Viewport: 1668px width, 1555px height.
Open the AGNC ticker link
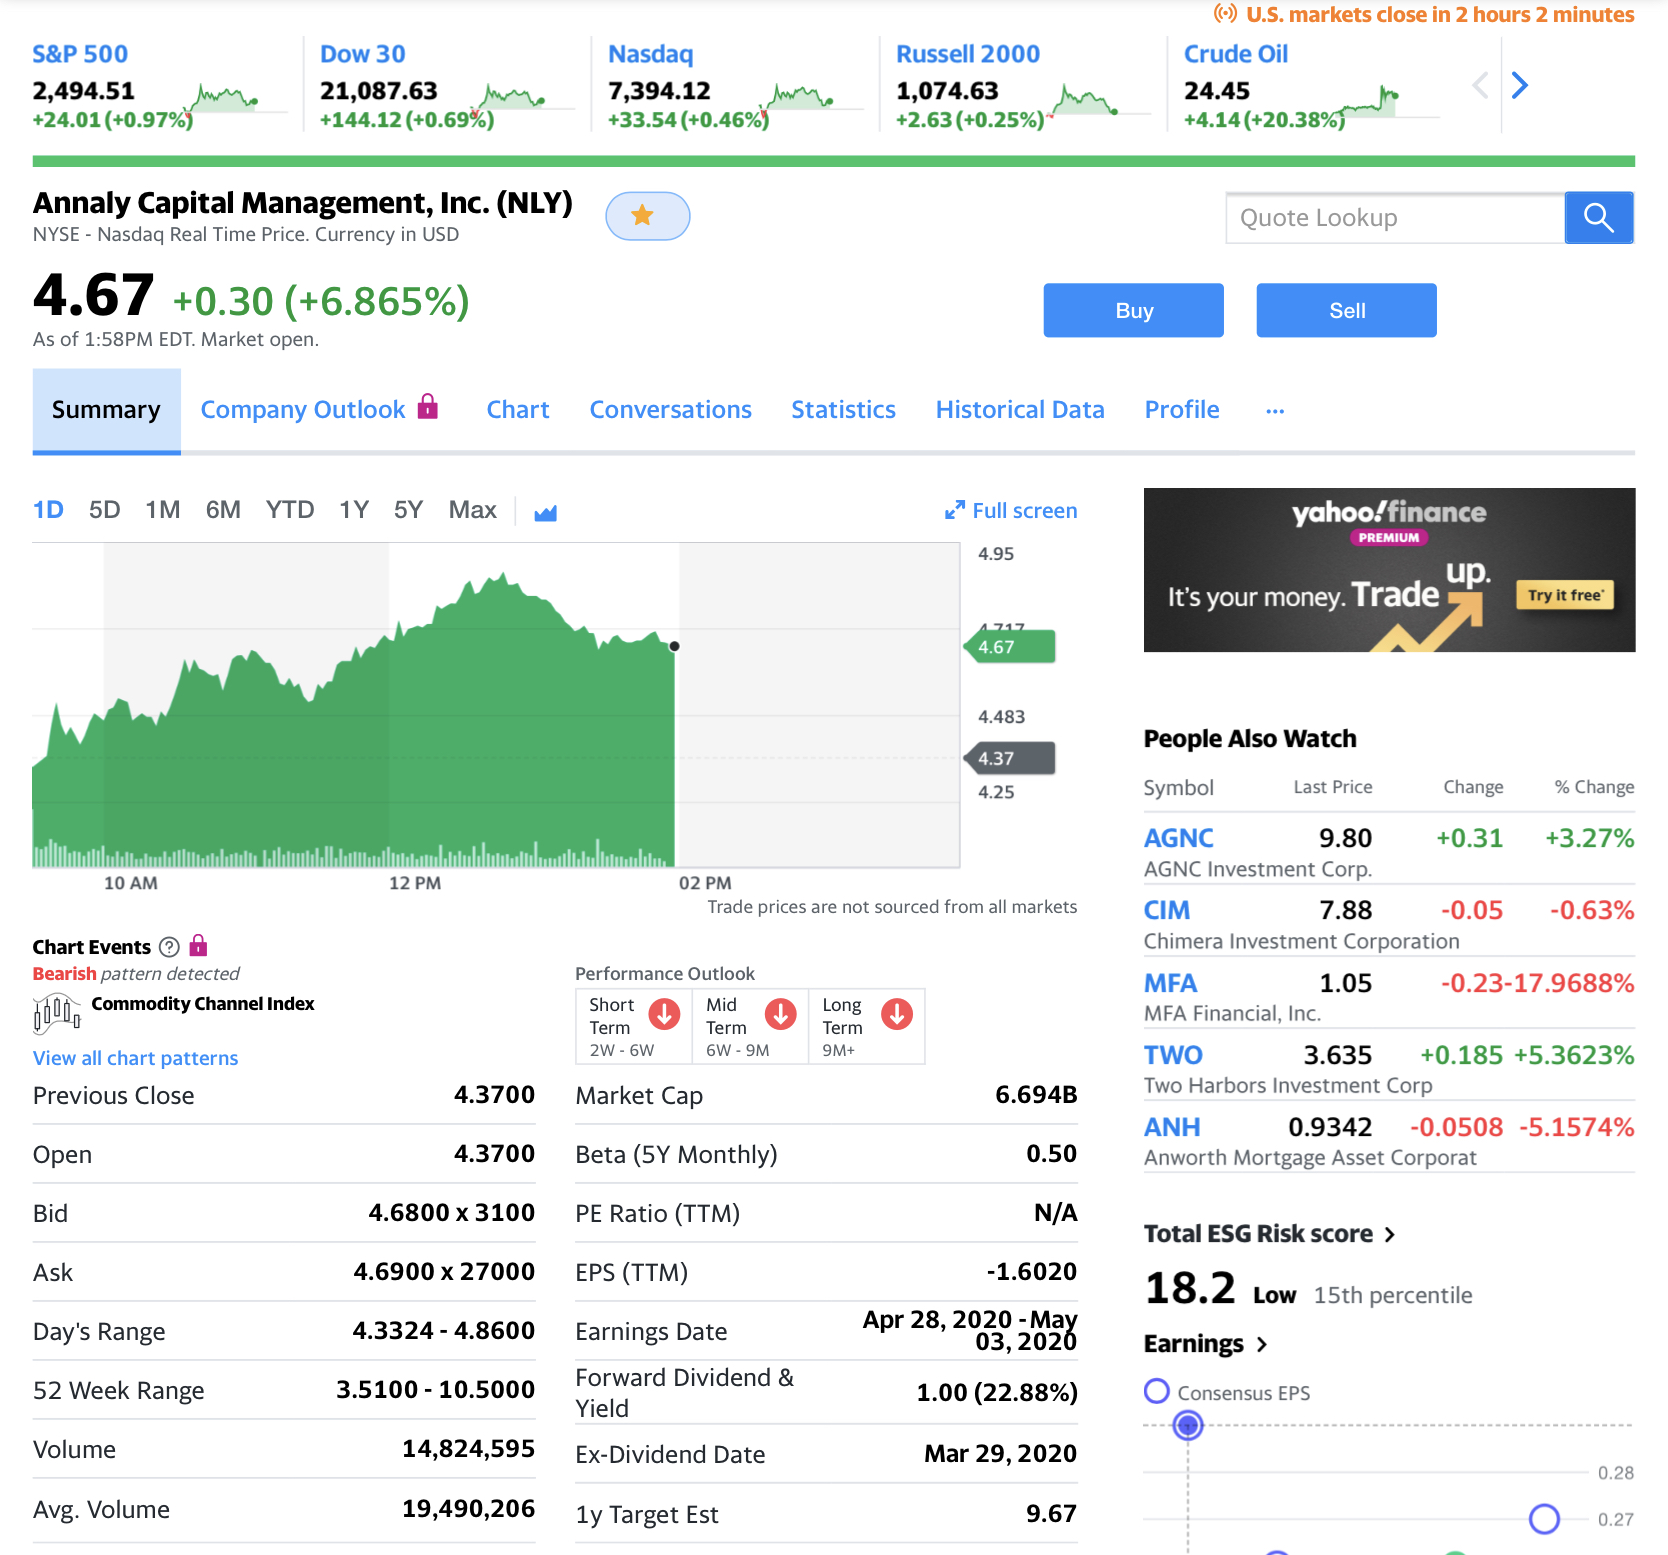[x=1179, y=838]
